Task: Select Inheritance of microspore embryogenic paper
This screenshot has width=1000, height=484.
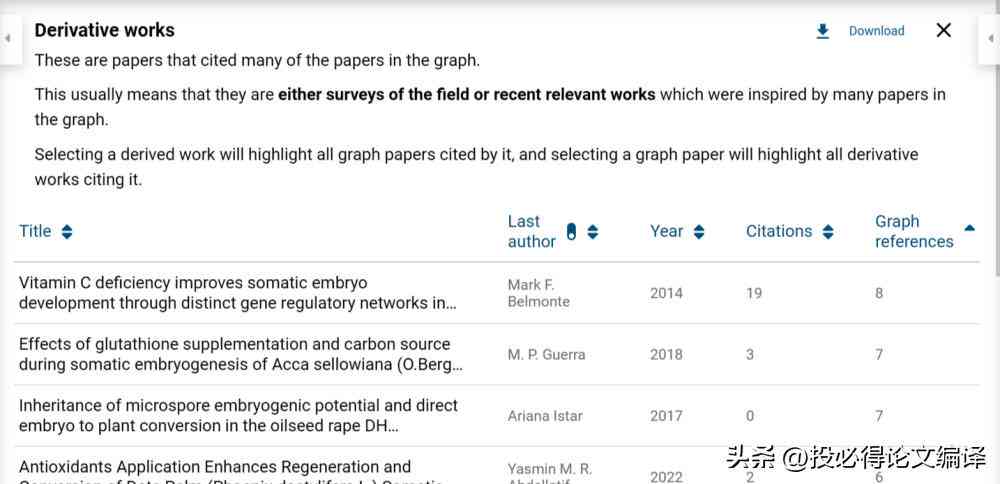Action: [x=497, y=416]
